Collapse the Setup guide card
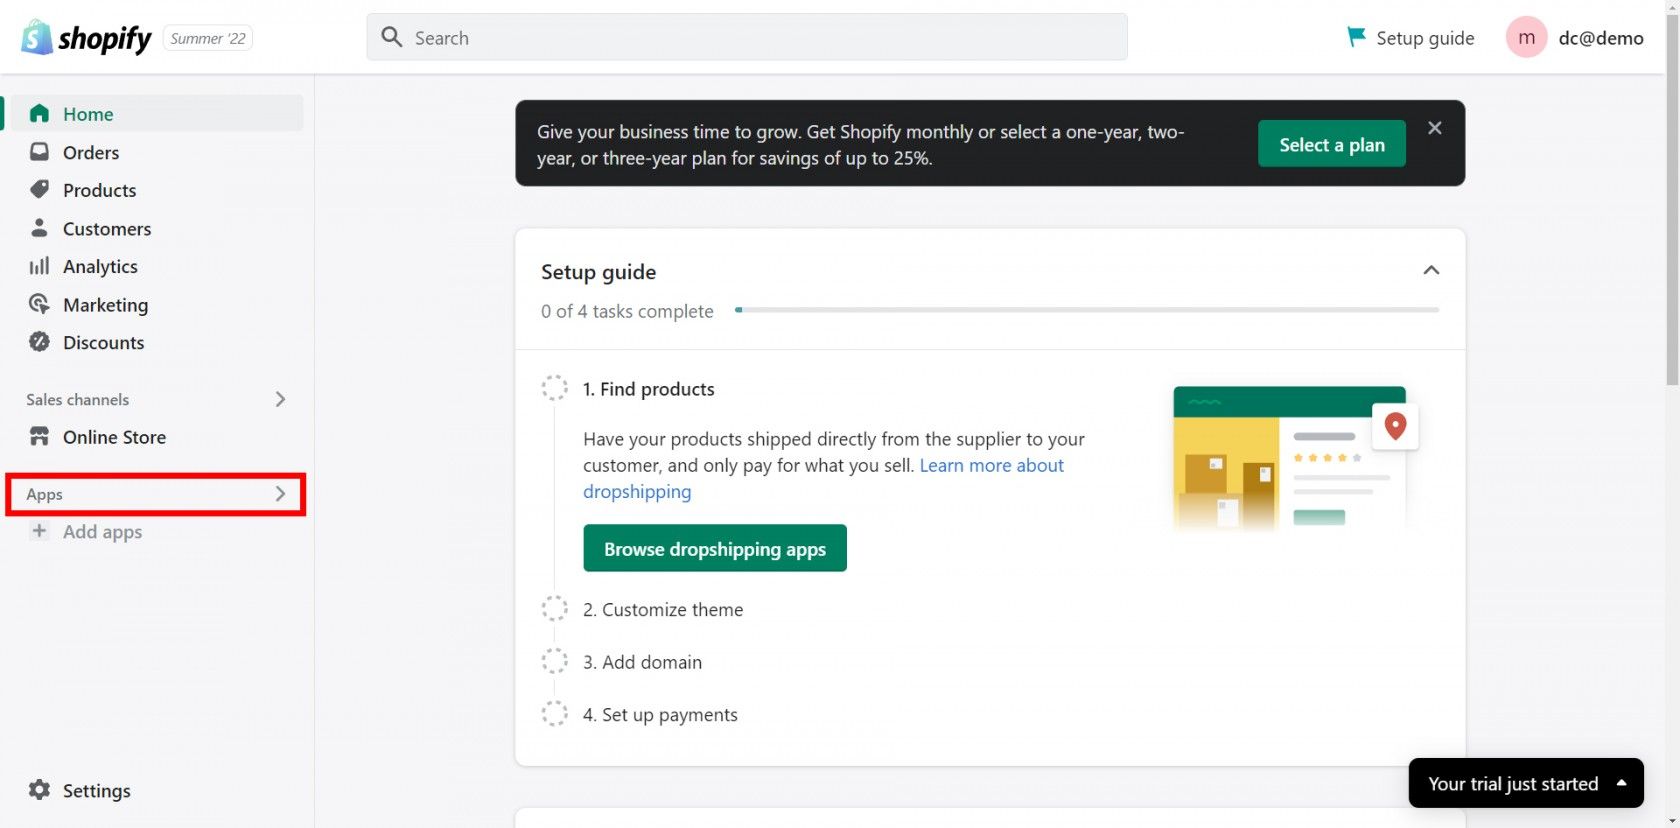Viewport: 1680px width, 828px height. (x=1431, y=271)
